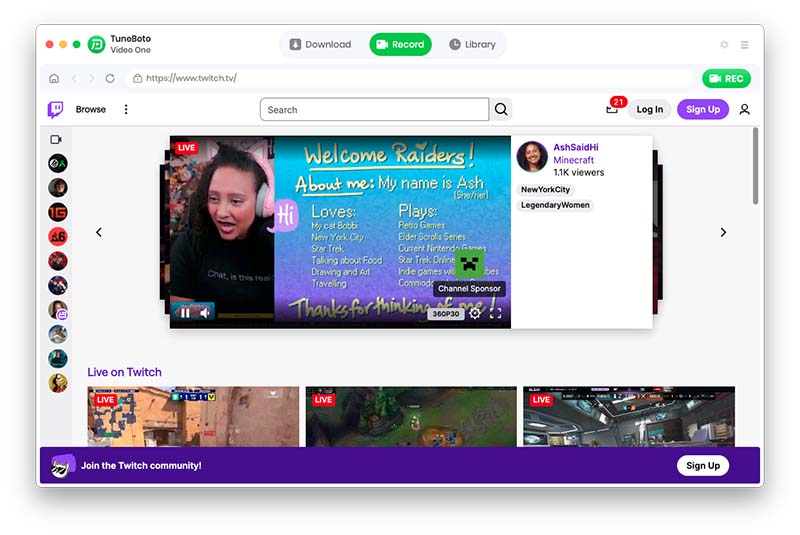The width and height of the screenshot is (800, 535).
Task: Open the third live stream thumbnail
Action: point(629,417)
